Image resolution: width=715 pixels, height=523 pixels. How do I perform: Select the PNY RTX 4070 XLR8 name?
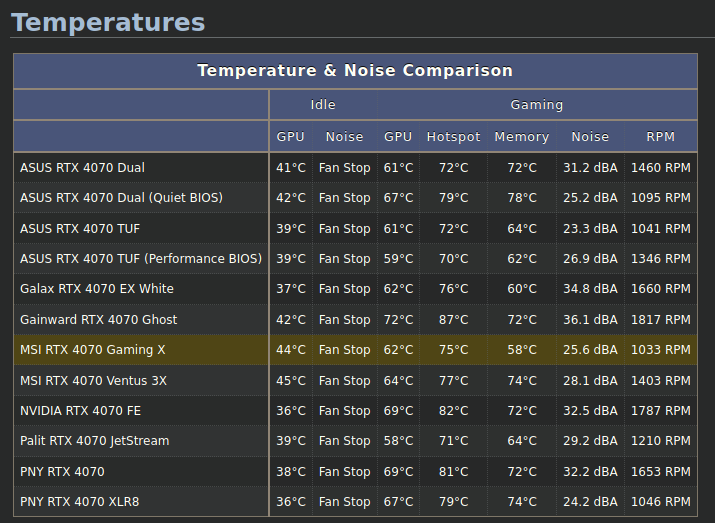pyautogui.click(x=79, y=502)
